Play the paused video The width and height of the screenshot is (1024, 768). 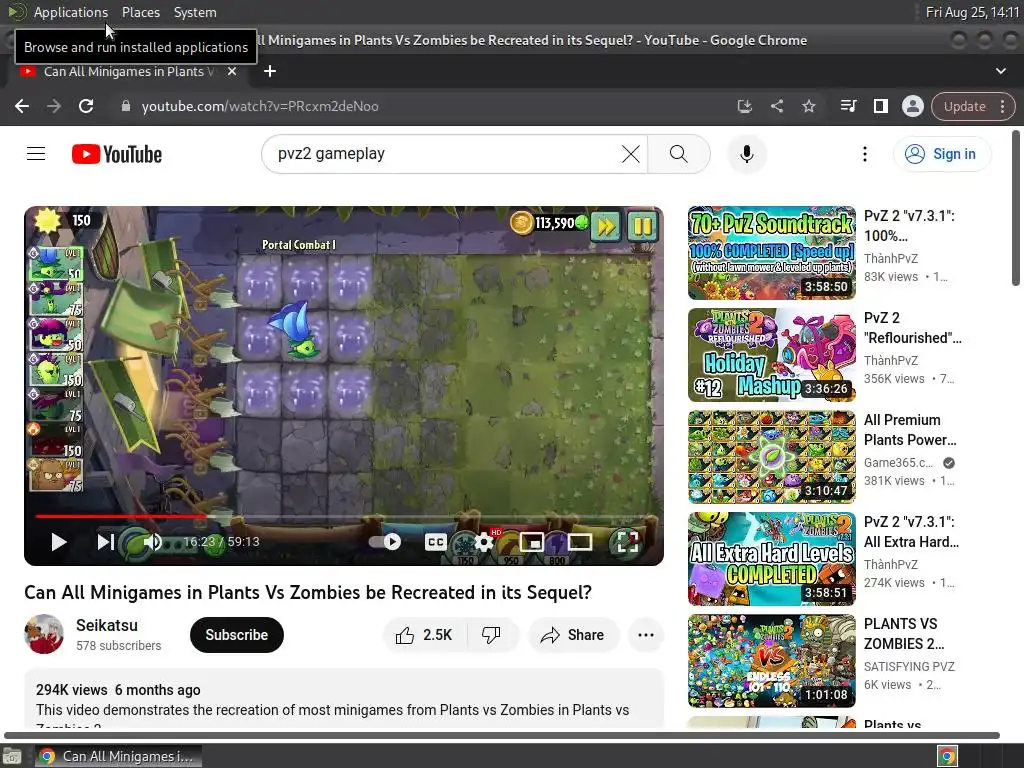pyautogui.click(x=58, y=542)
